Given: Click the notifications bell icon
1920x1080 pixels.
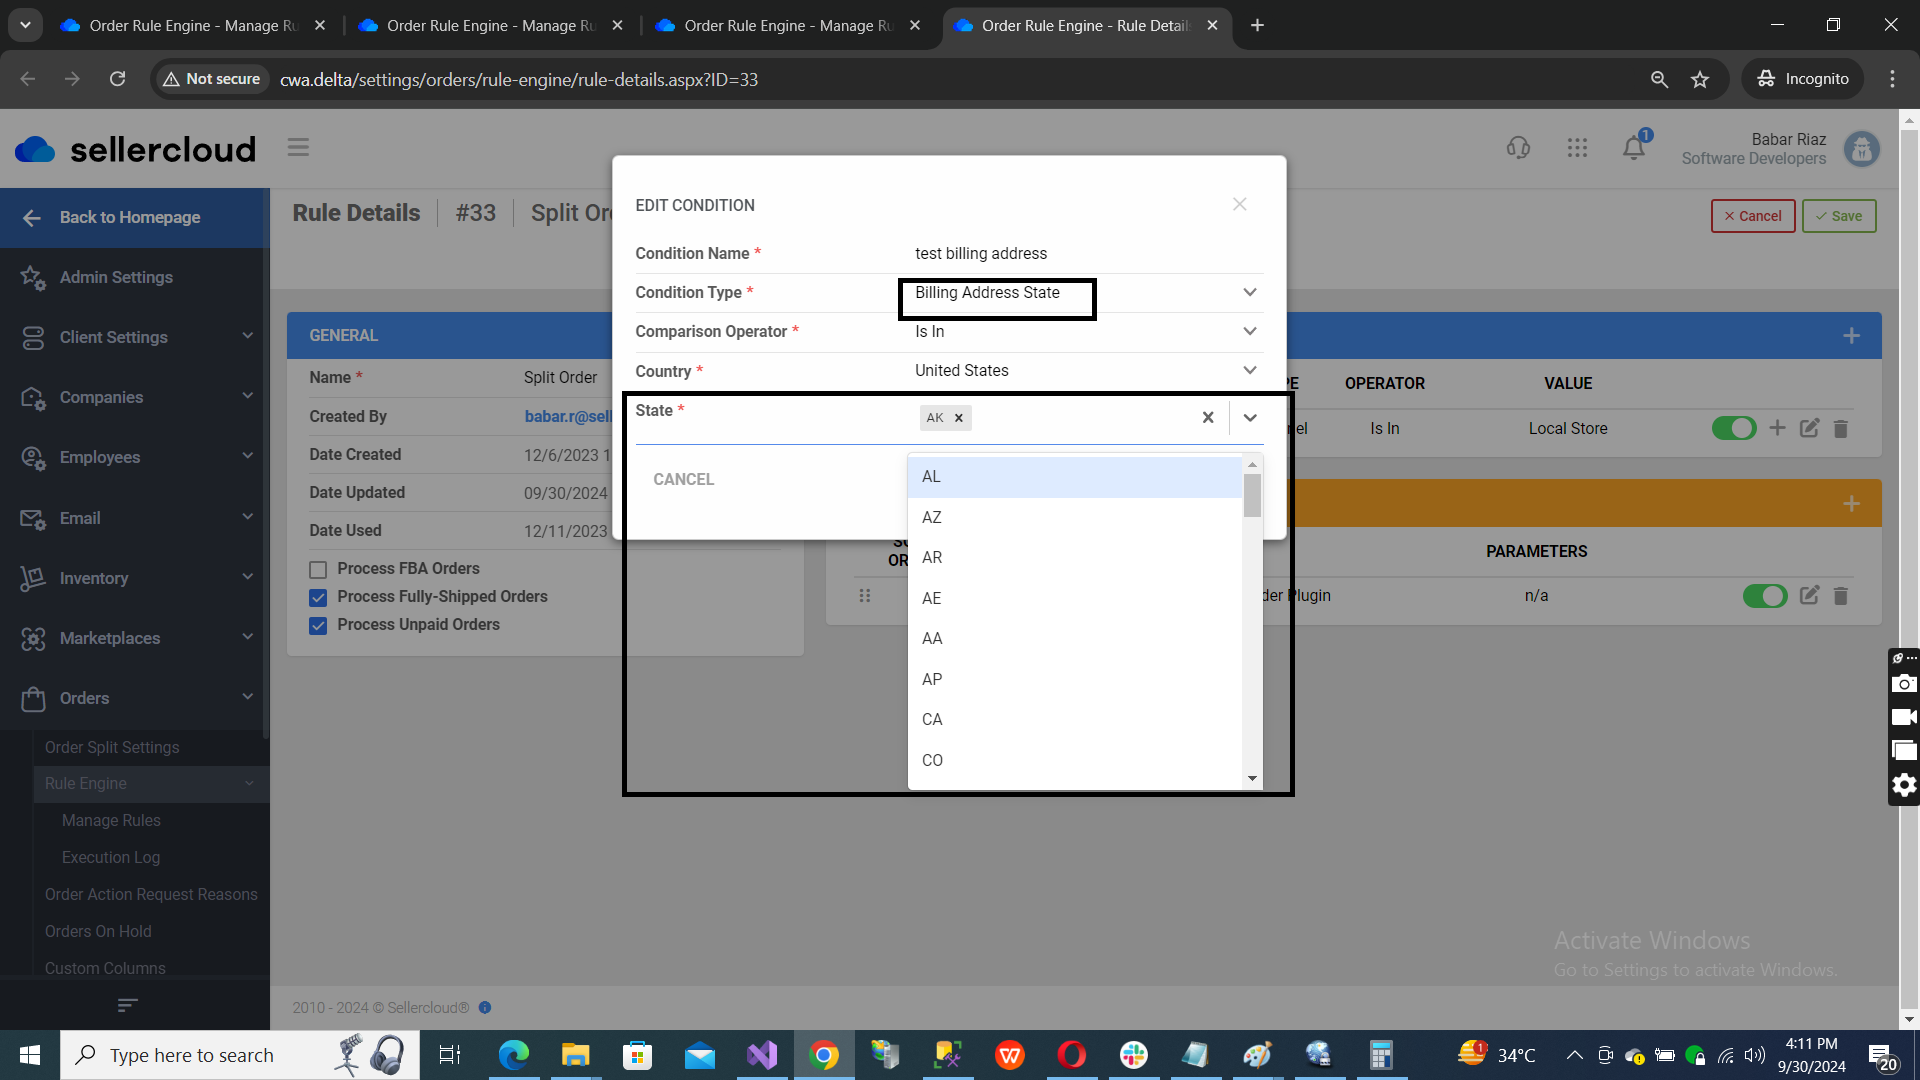Looking at the screenshot, I should click(1633, 148).
